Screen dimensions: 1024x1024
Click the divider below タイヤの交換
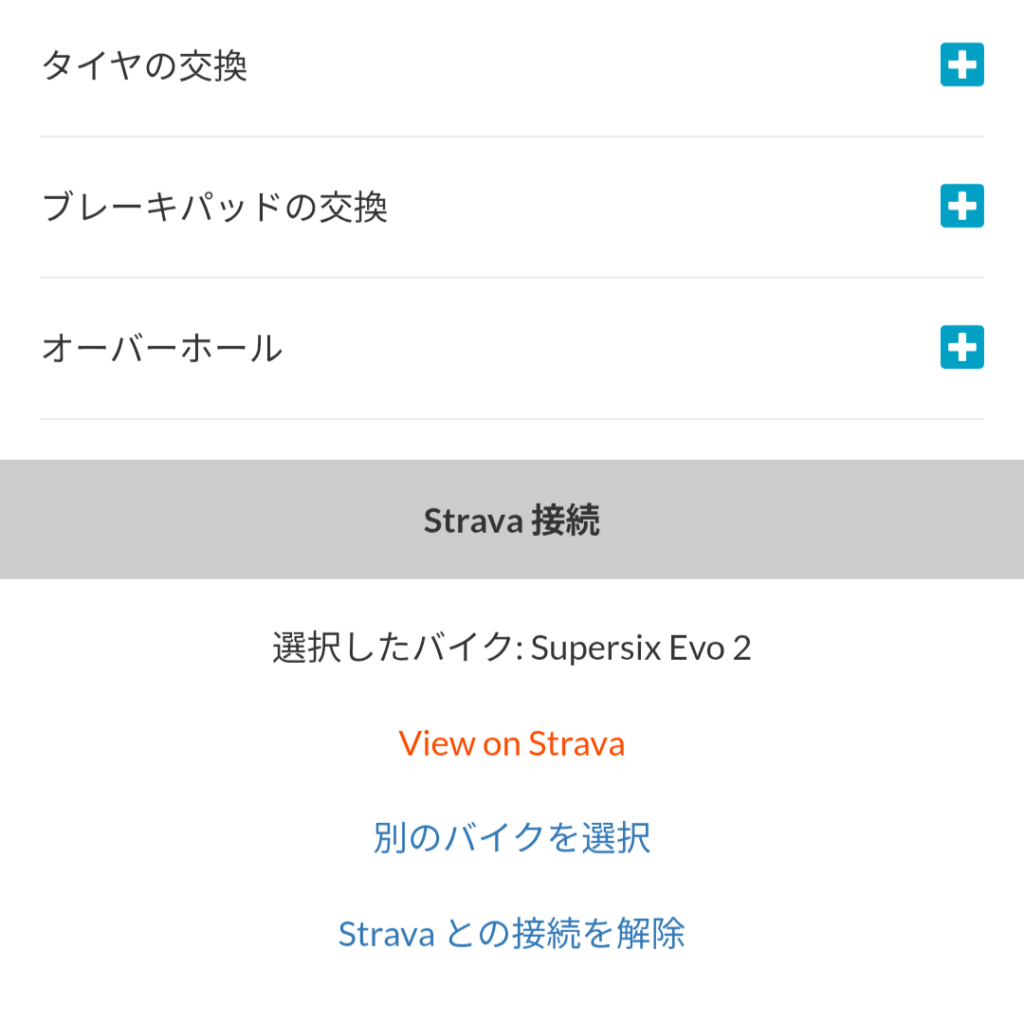512,136
